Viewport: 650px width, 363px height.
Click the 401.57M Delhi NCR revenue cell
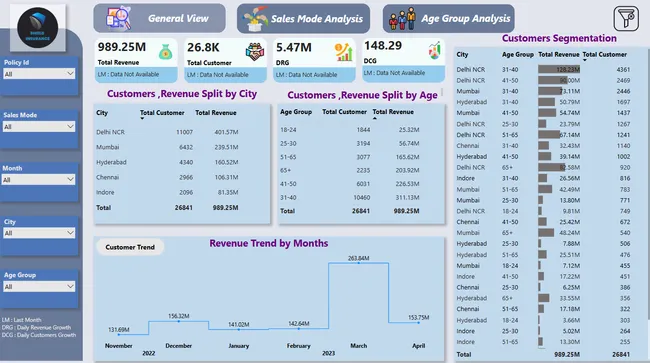[226, 132]
